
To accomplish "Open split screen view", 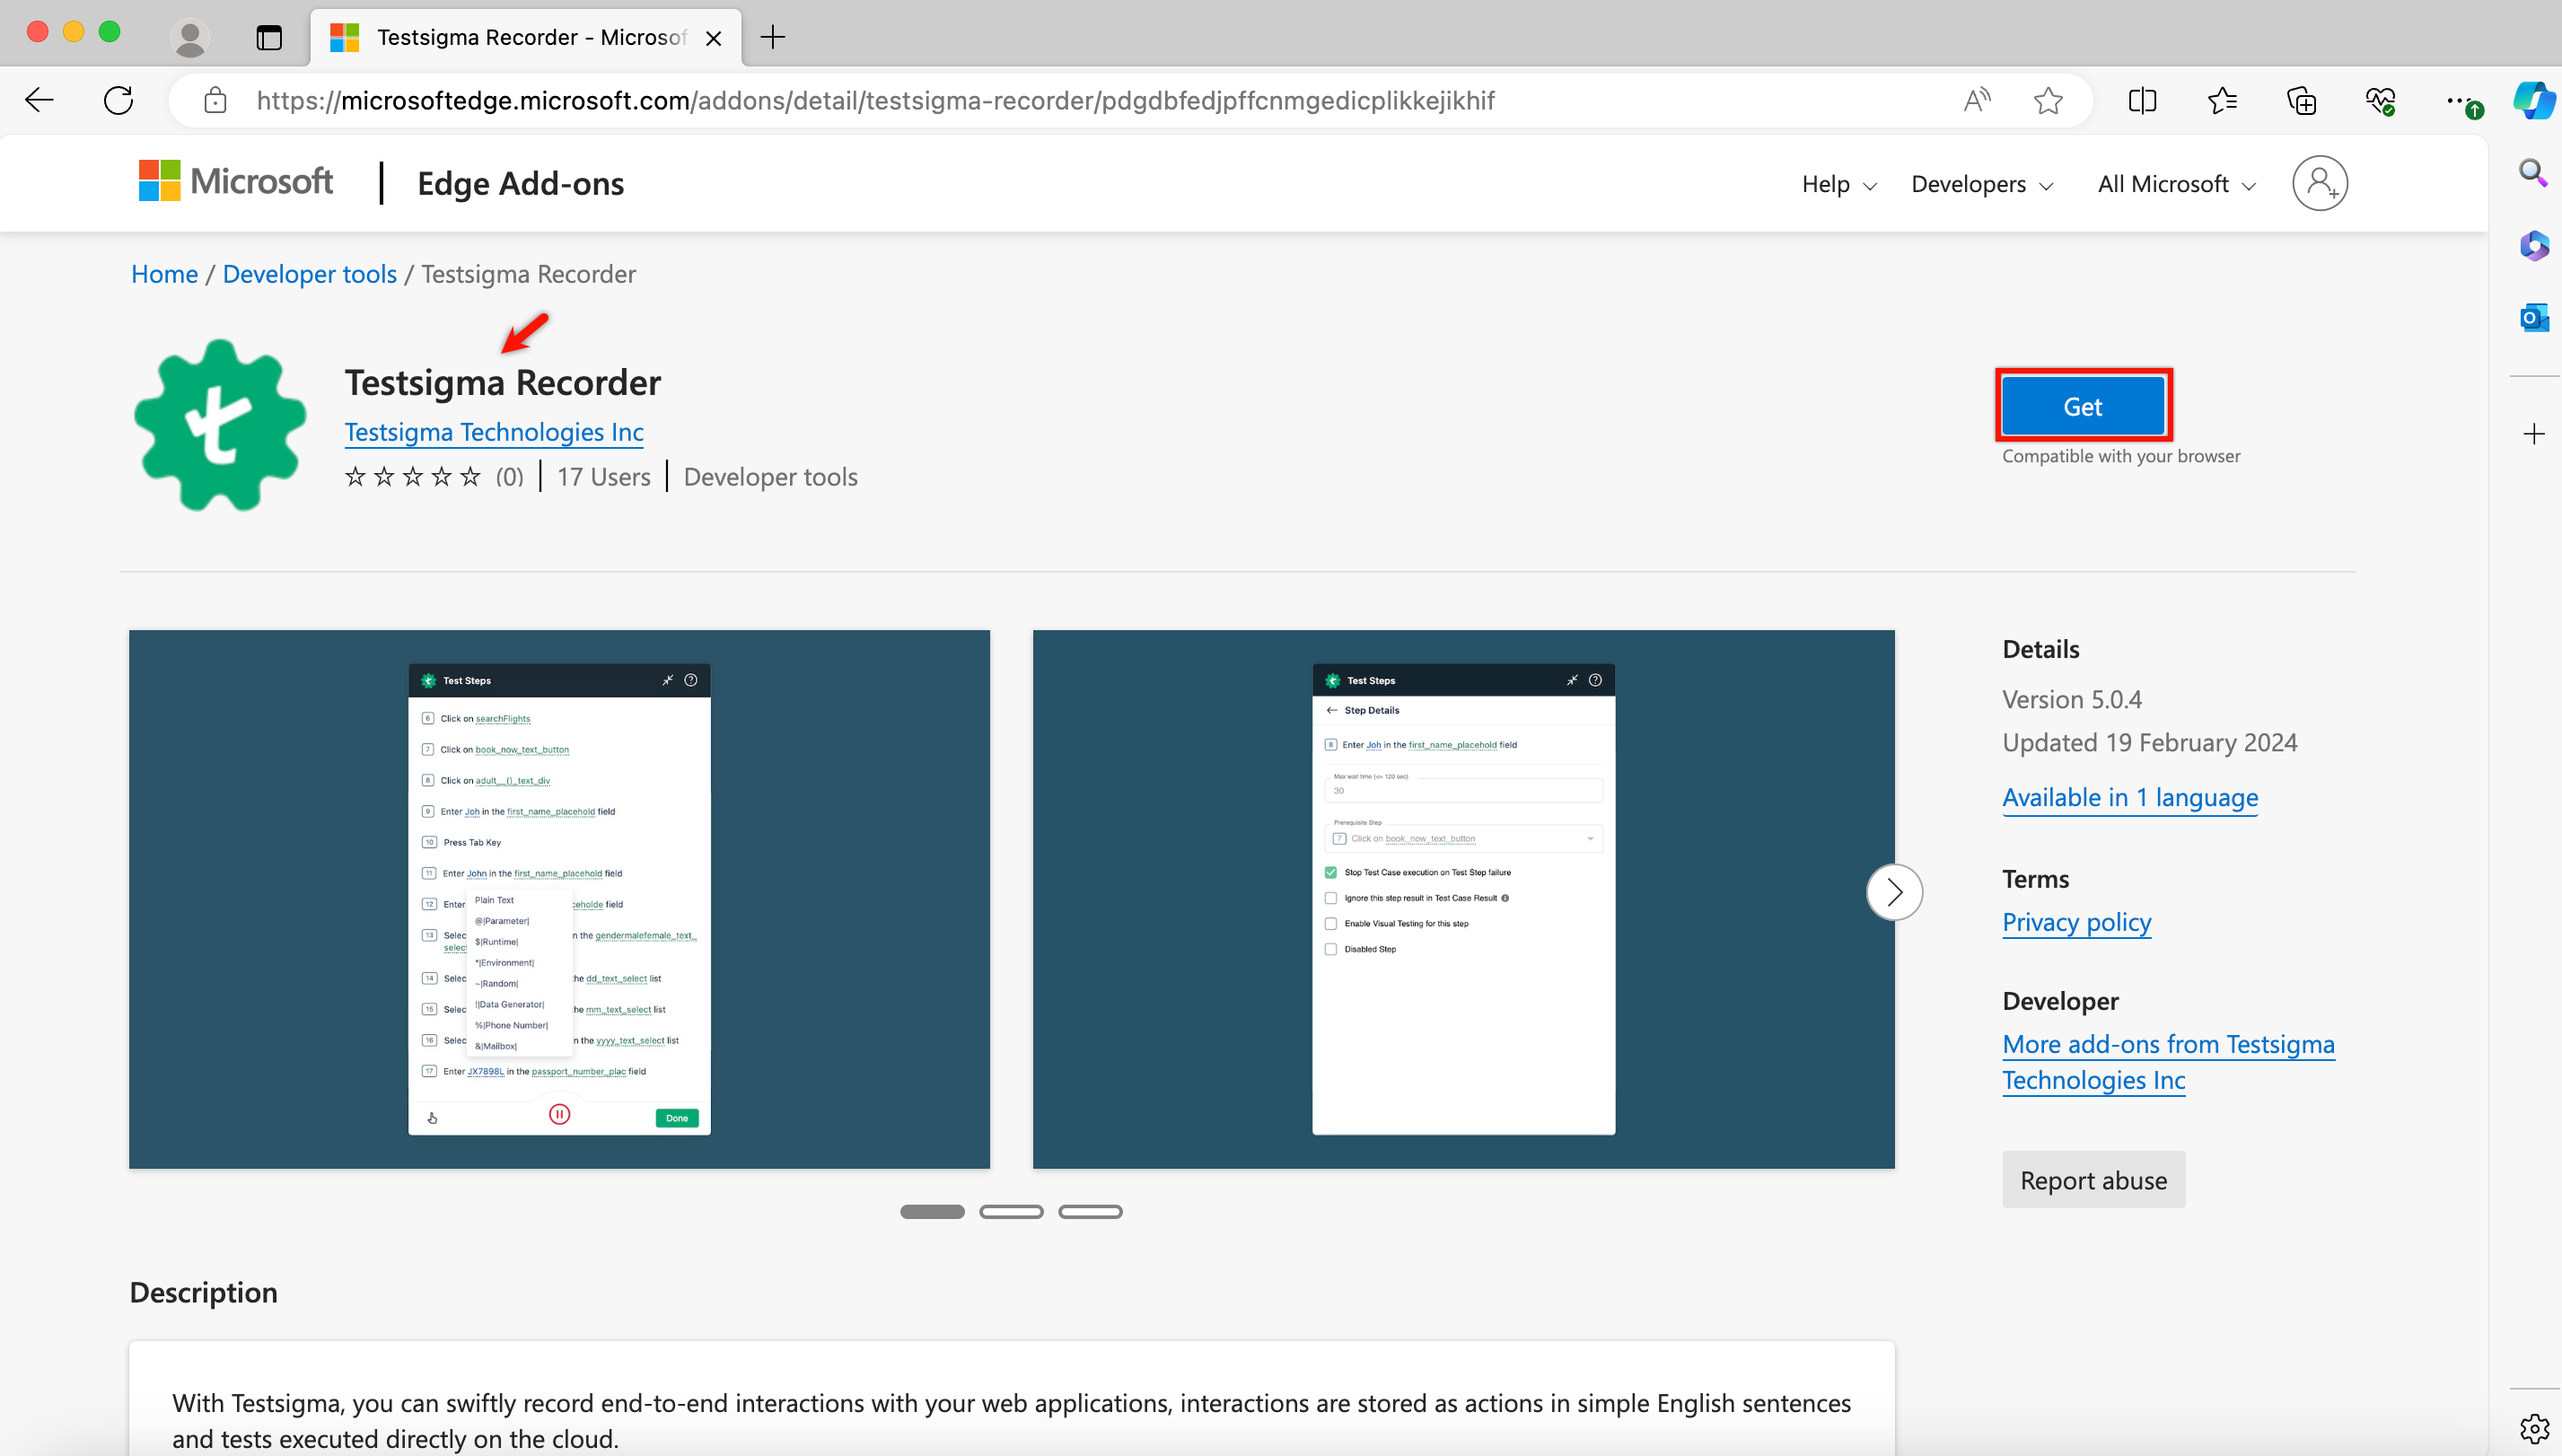I will [2142, 100].
